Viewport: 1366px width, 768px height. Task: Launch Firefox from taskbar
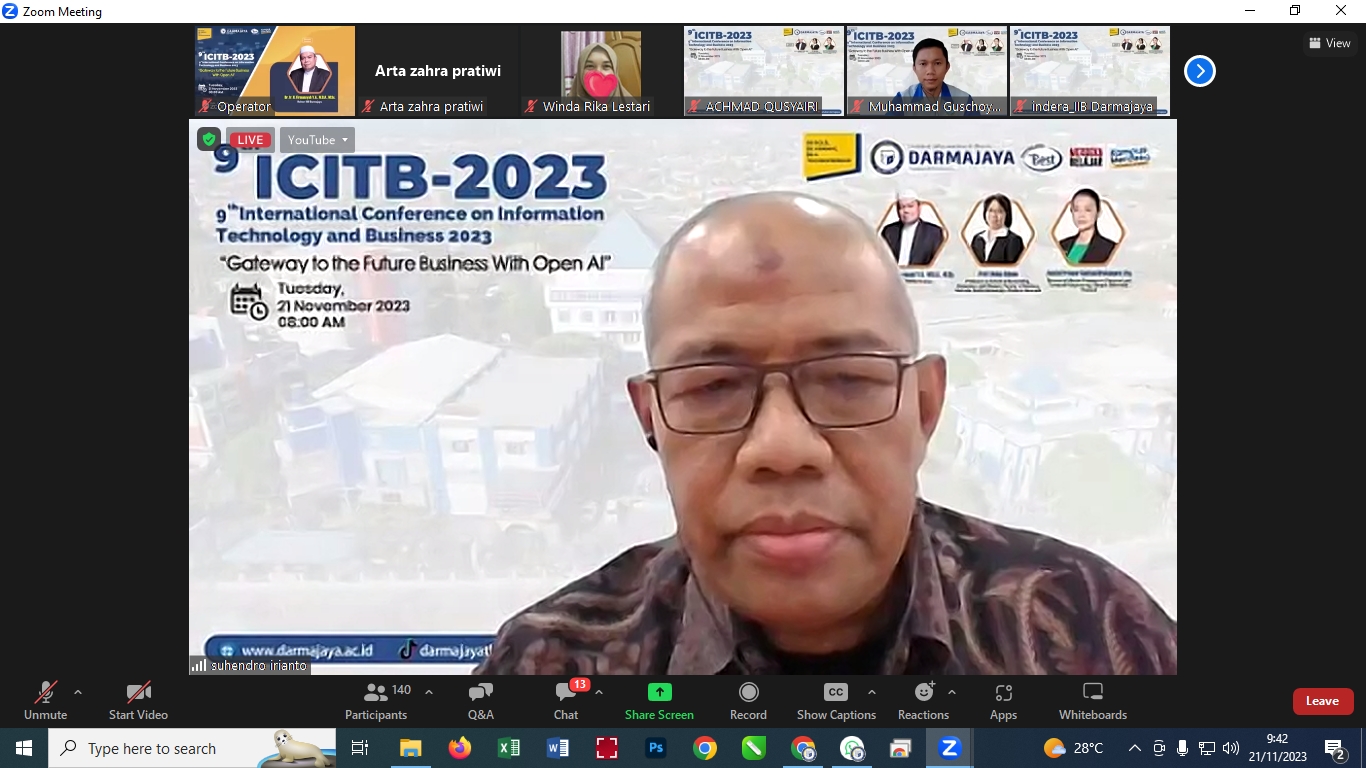tap(459, 748)
